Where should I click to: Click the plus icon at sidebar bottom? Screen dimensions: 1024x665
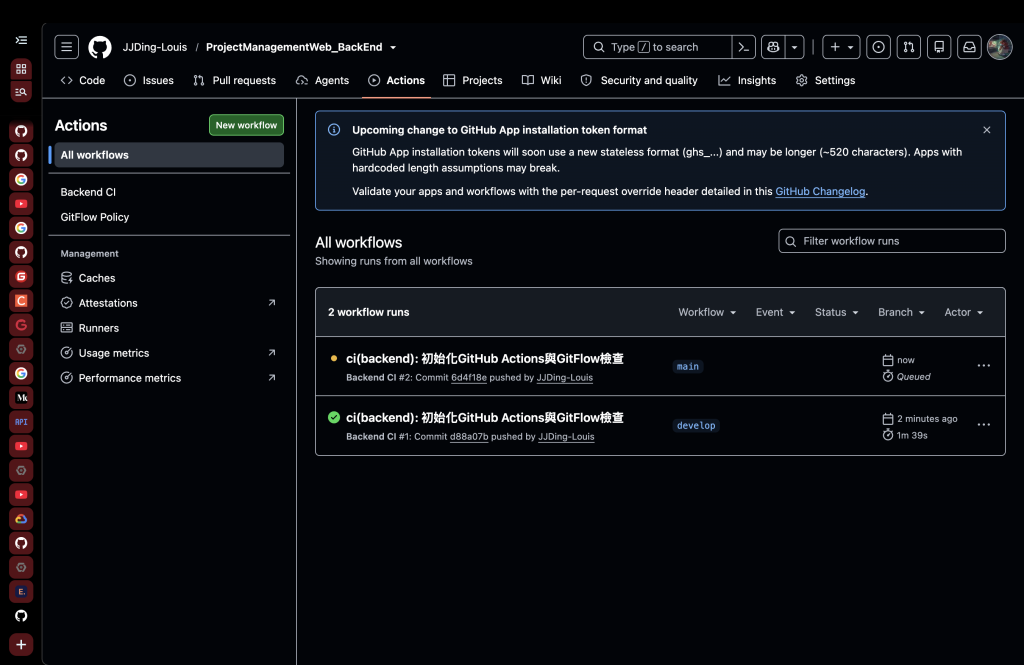click(x=22, y=645)
